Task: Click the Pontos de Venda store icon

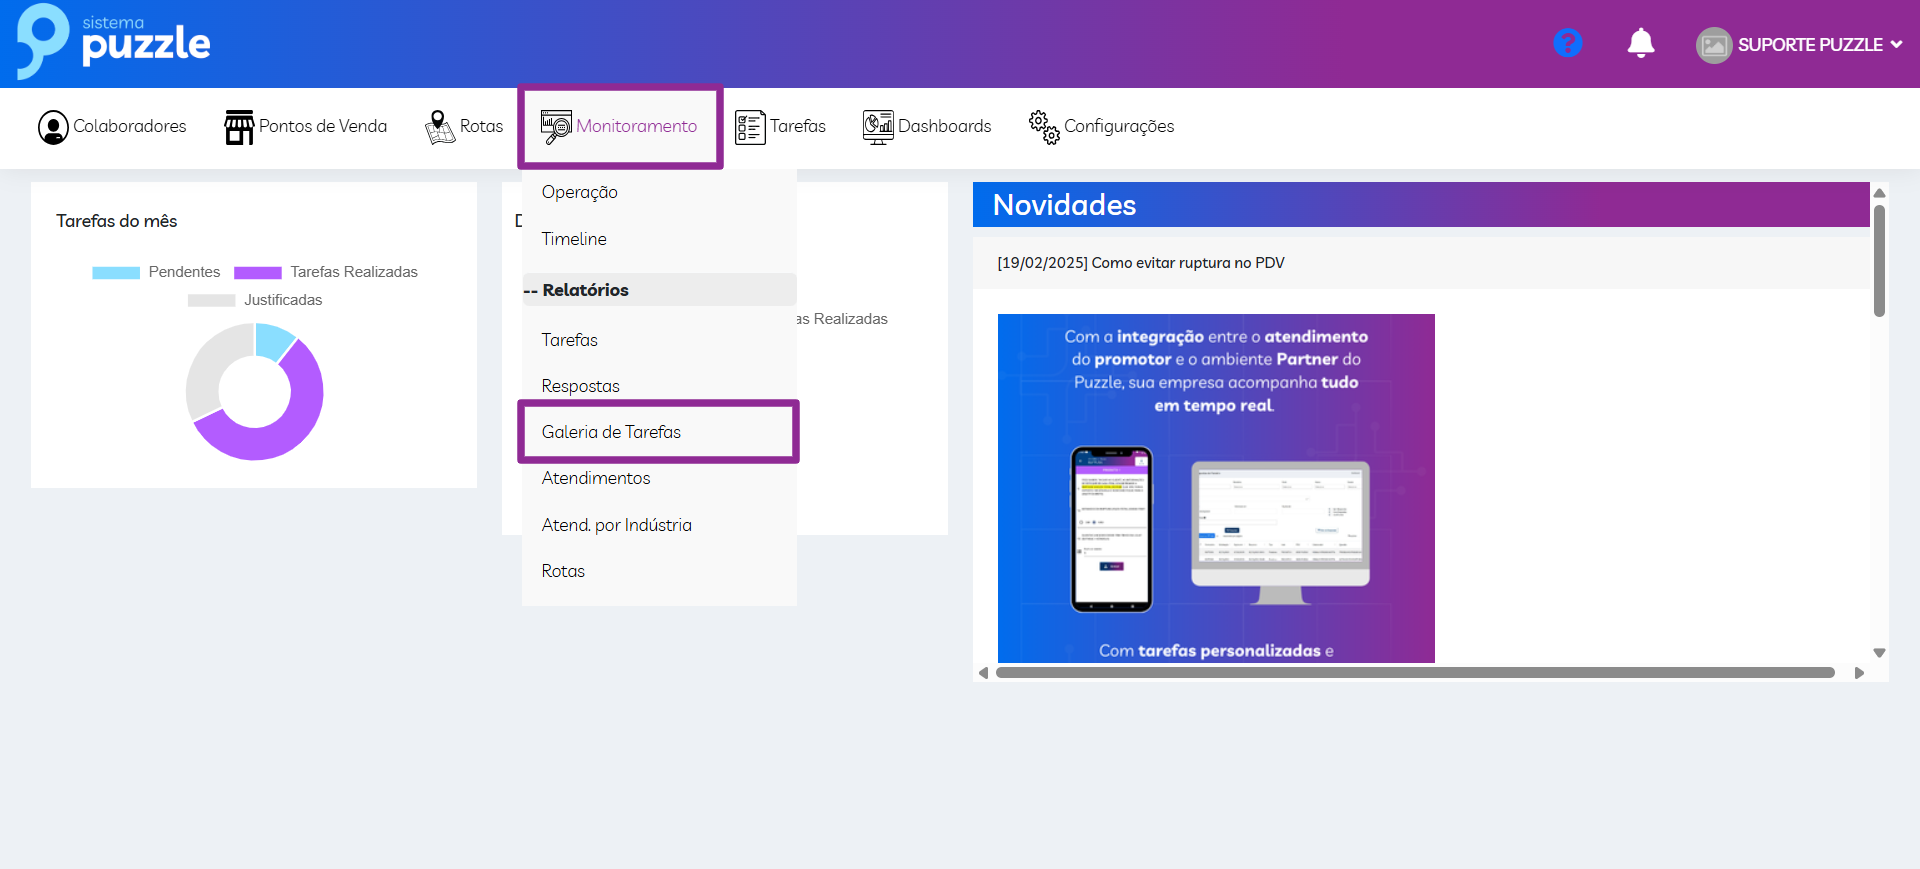Action: [x=239, y=127]
